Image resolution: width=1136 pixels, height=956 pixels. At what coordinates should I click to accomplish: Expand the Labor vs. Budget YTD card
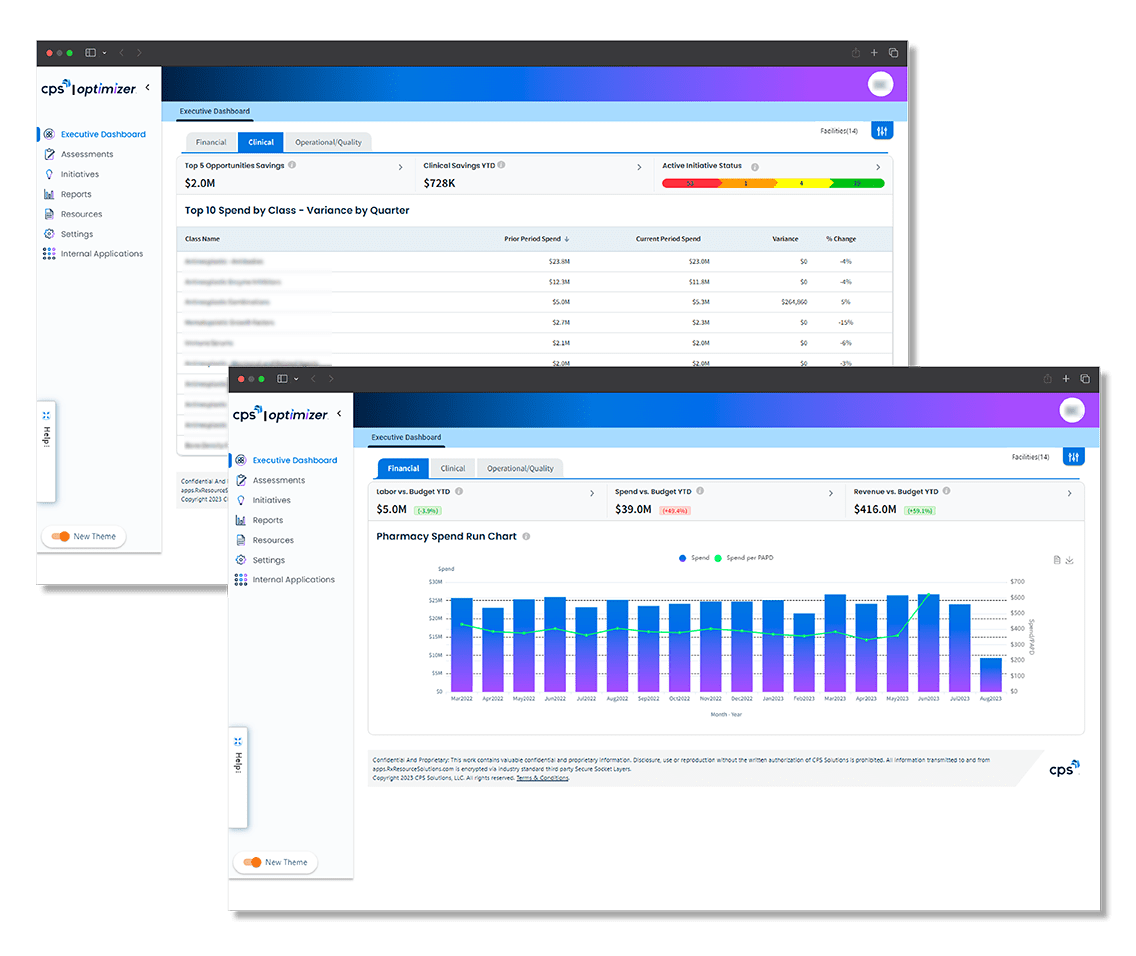click(x=592, y=492)
